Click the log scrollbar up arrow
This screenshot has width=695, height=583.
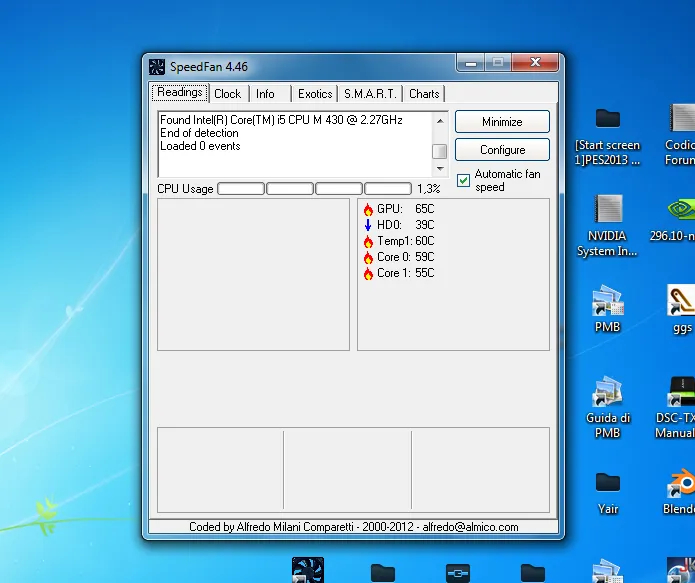pos(440,121)
